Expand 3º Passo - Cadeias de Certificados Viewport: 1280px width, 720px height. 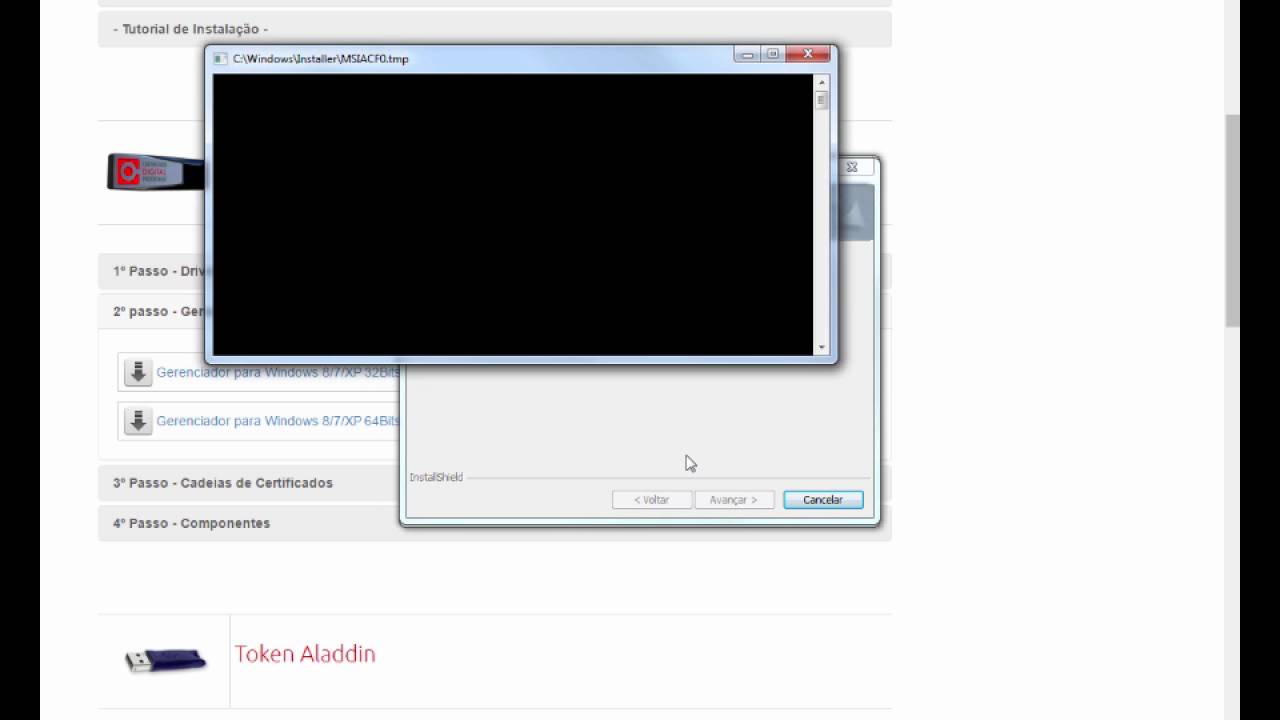(x=248, y=483)
